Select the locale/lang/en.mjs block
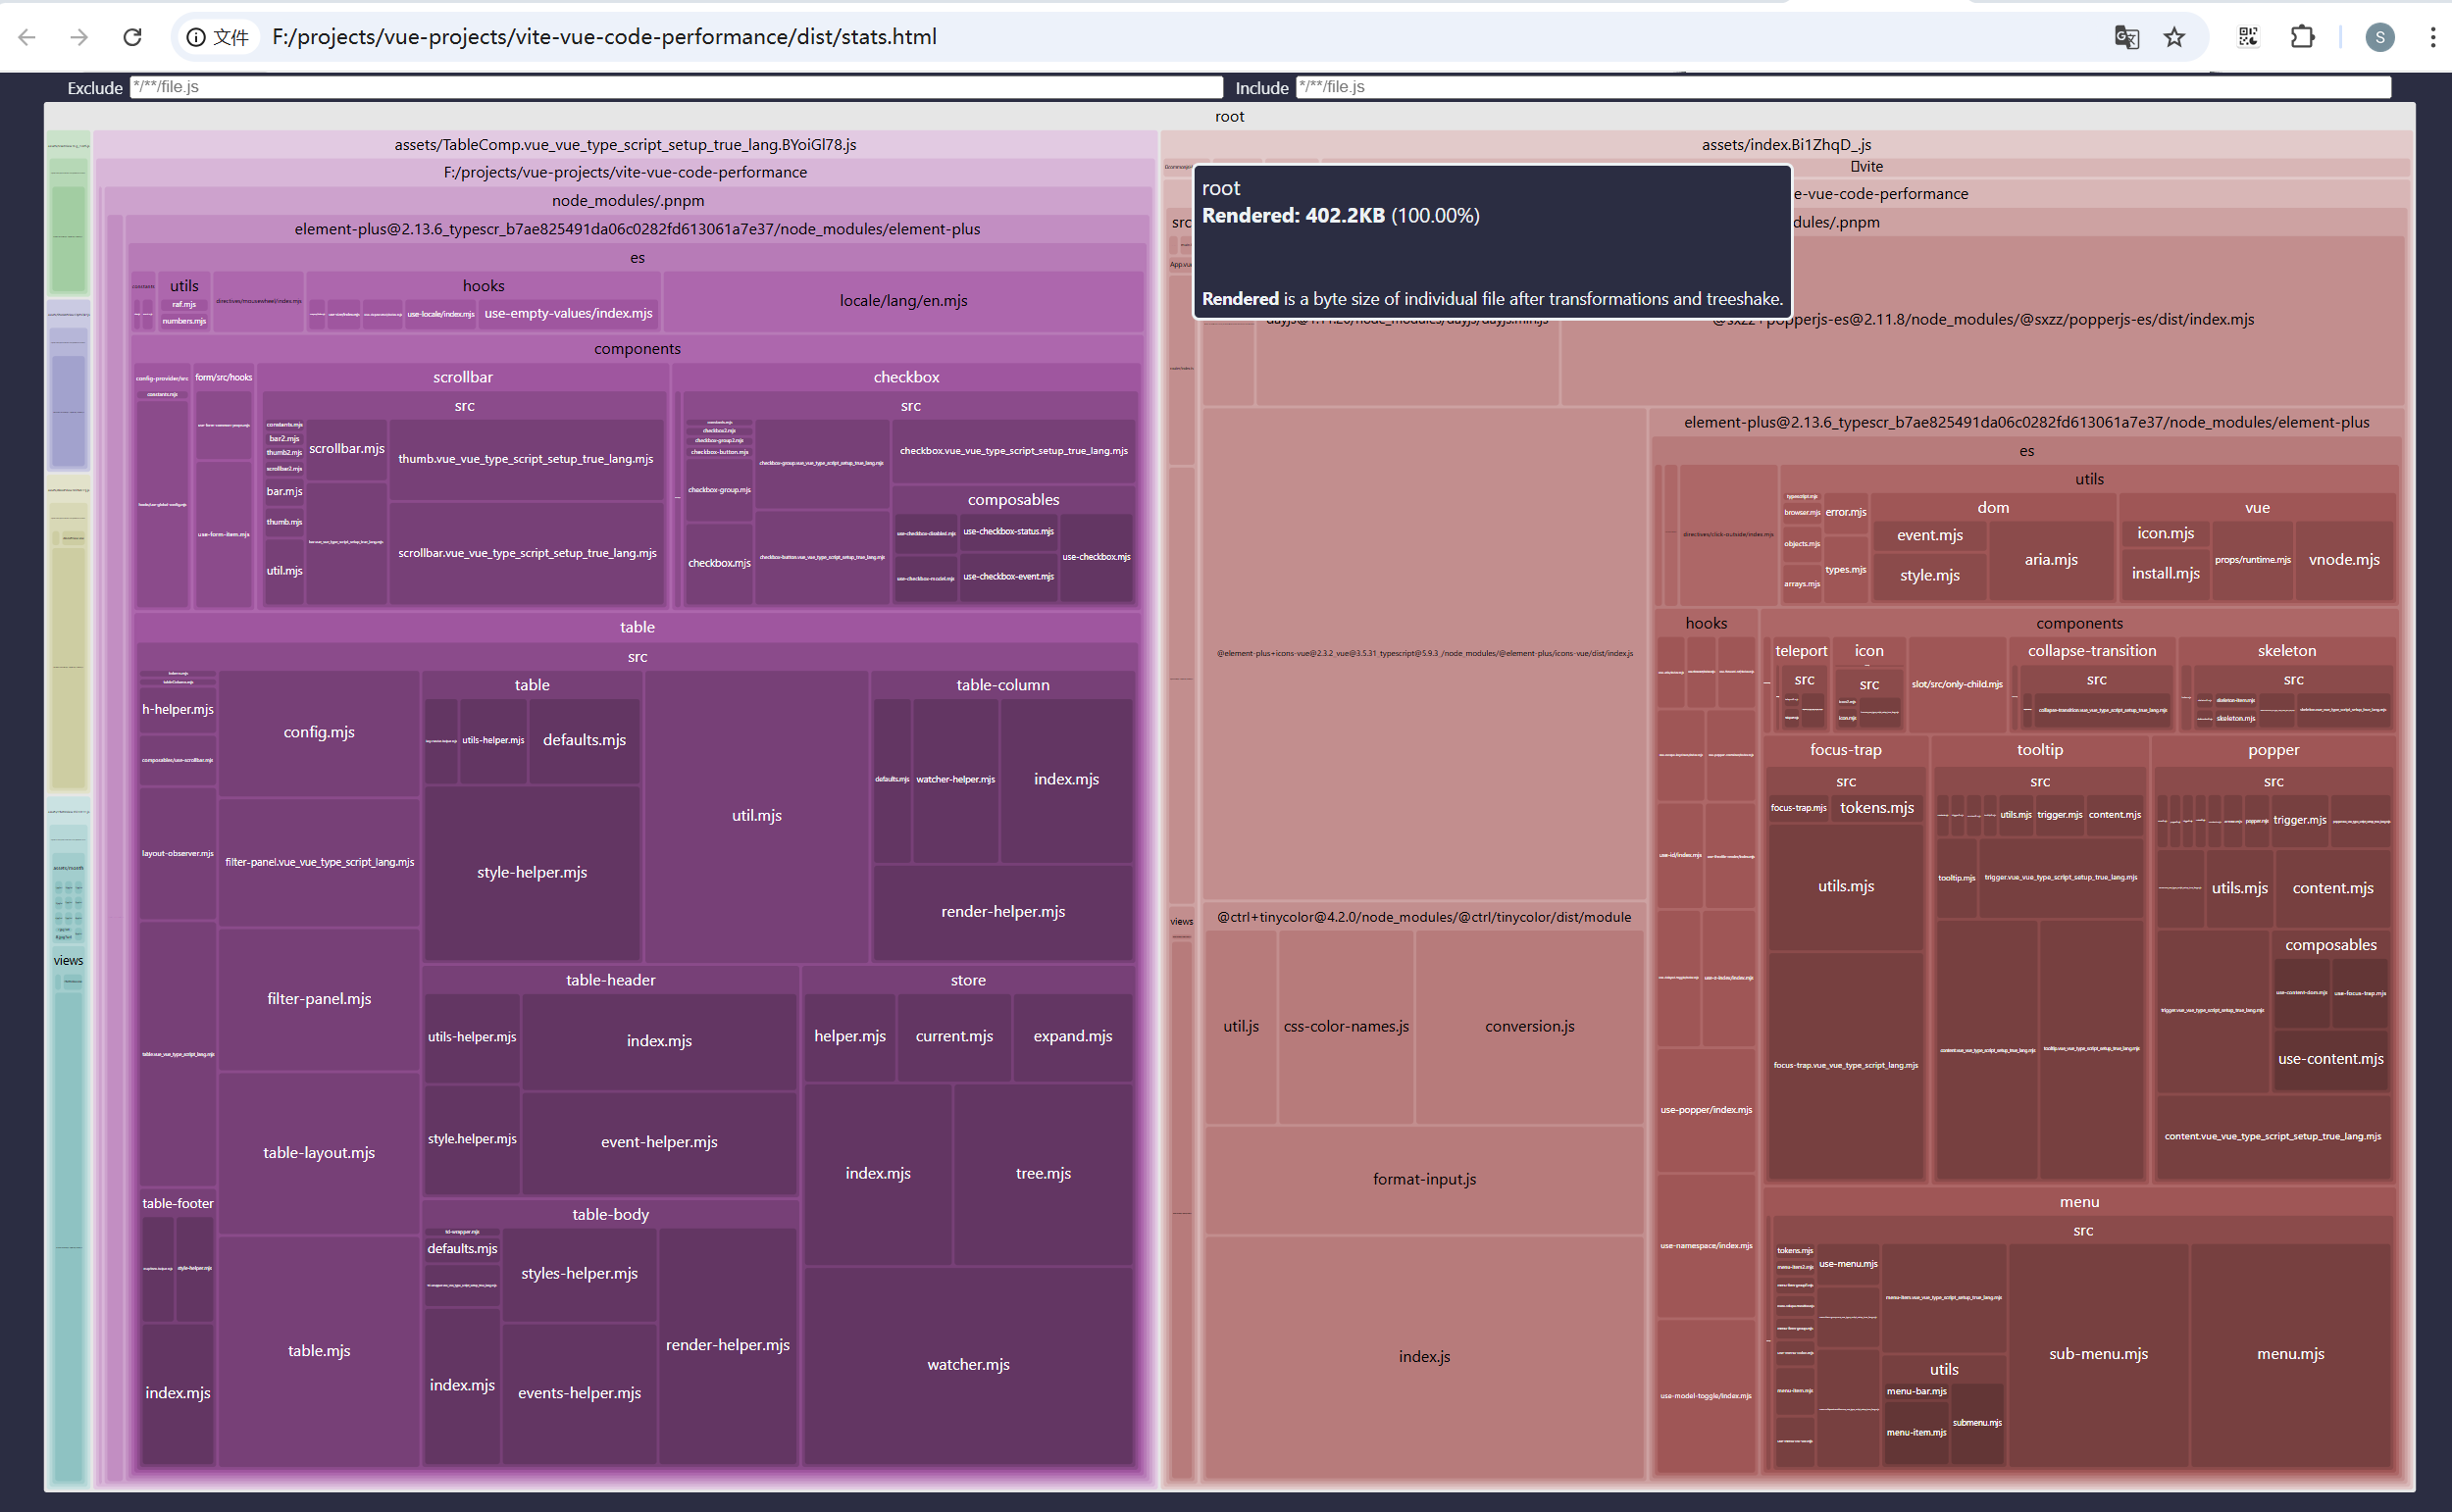The image size is (2452, 1512). tap(903, 300)
